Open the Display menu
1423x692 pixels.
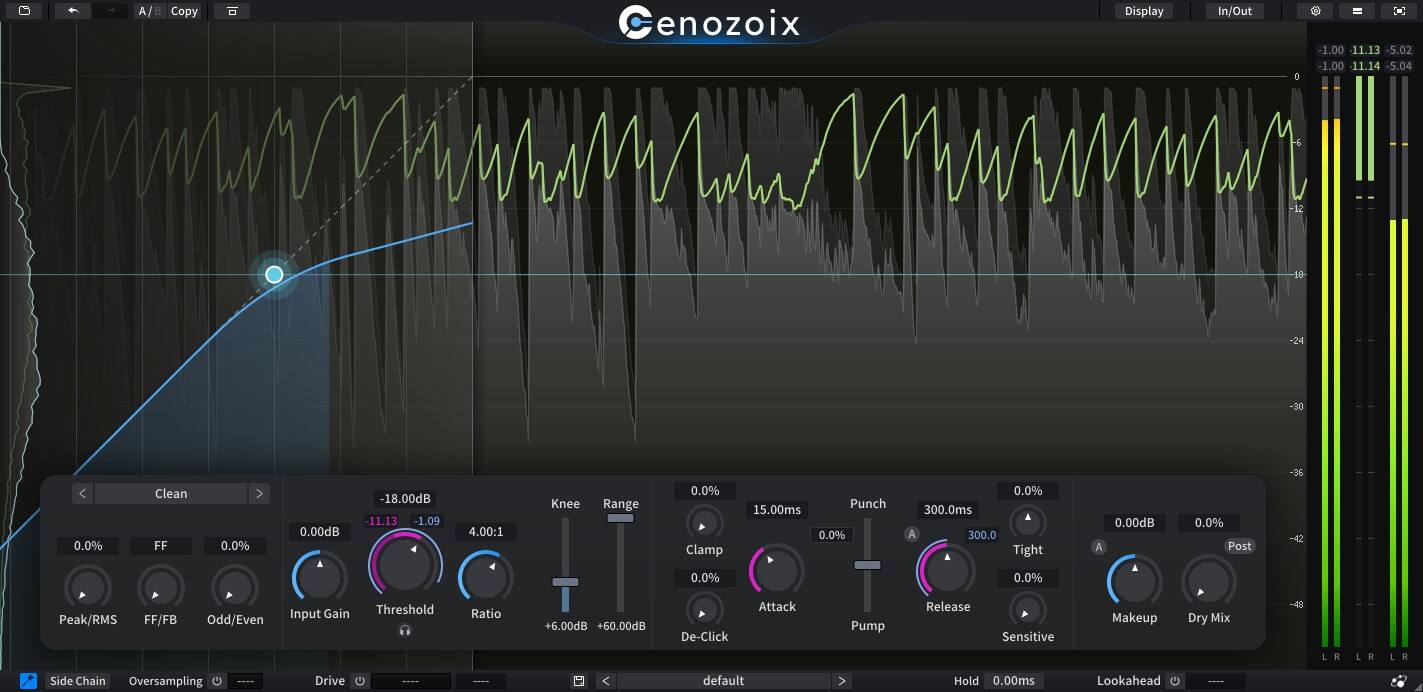[1144, 11]
